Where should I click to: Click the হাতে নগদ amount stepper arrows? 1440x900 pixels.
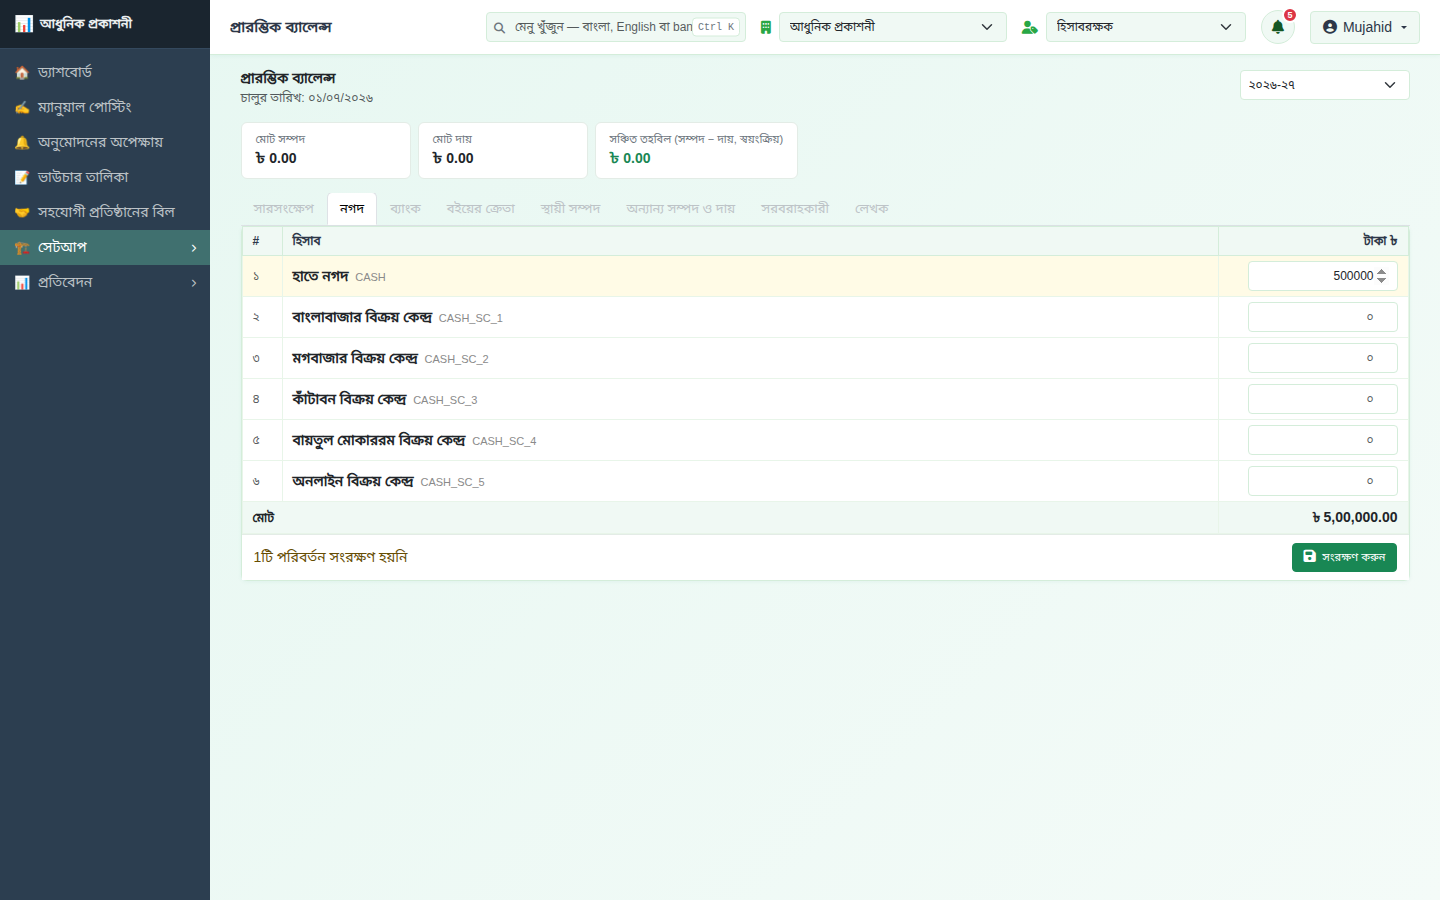click(1382, 276)
